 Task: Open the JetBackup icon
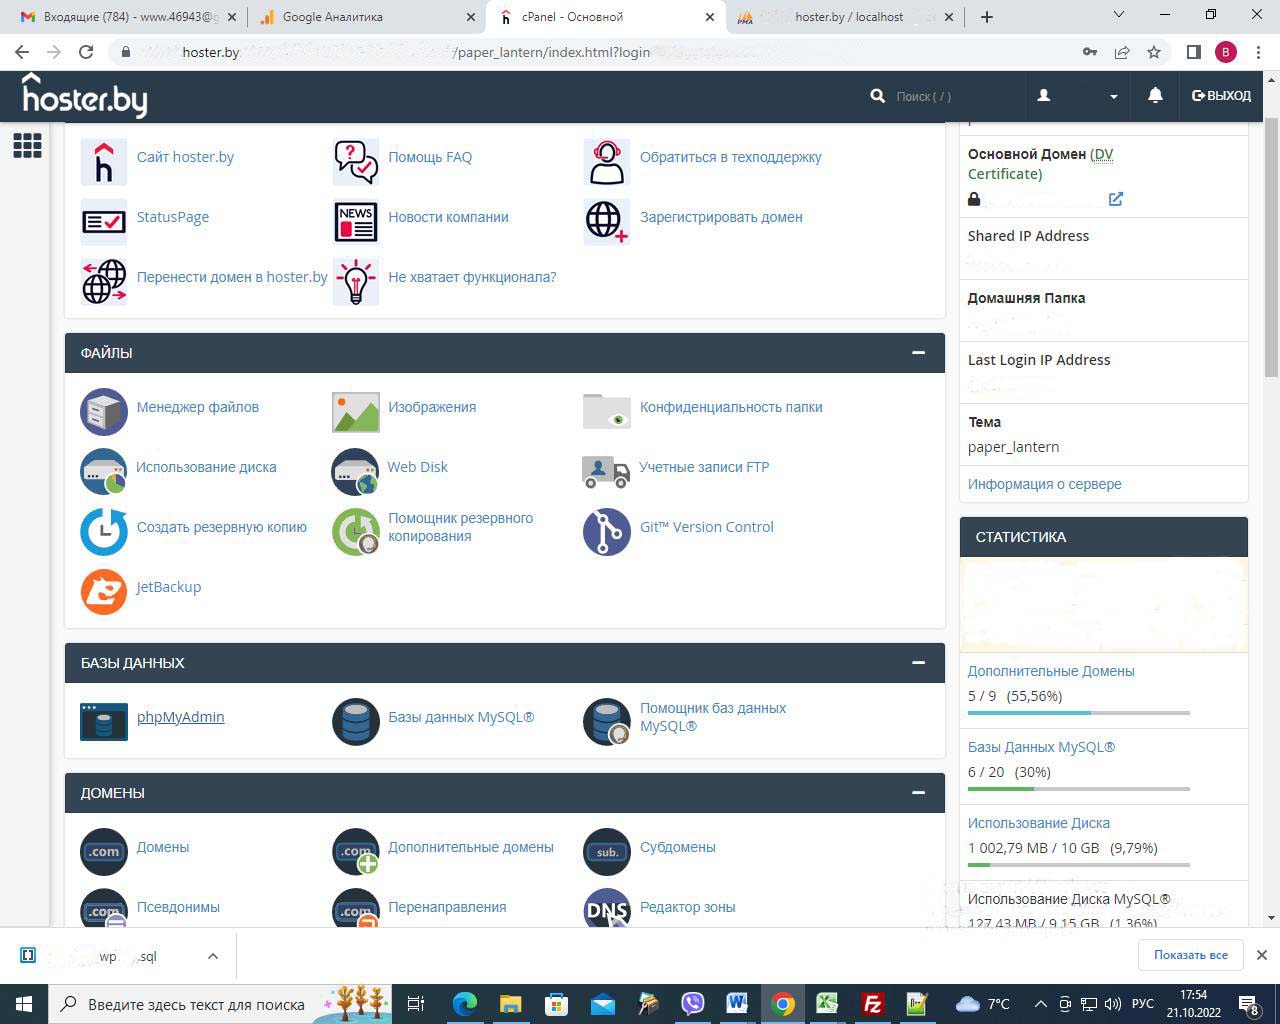pos(104,591)
